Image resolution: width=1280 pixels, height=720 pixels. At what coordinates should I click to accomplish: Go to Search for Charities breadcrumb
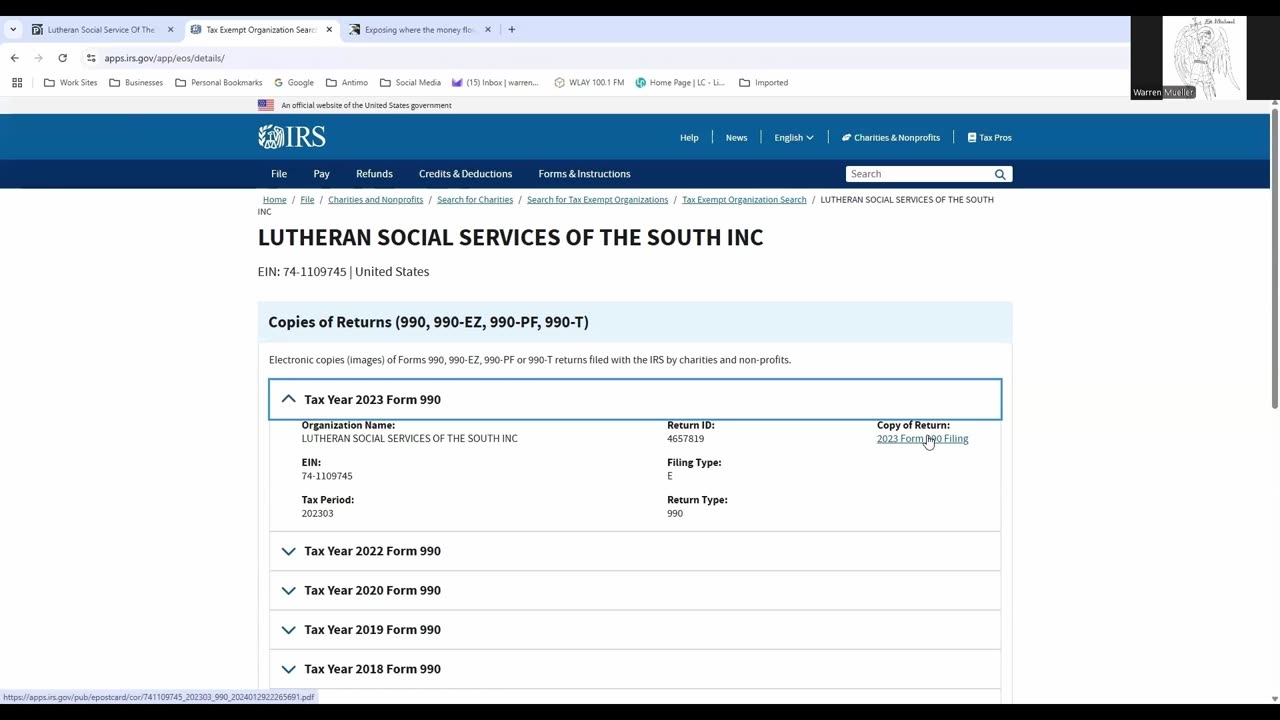[x=475, y=200]
